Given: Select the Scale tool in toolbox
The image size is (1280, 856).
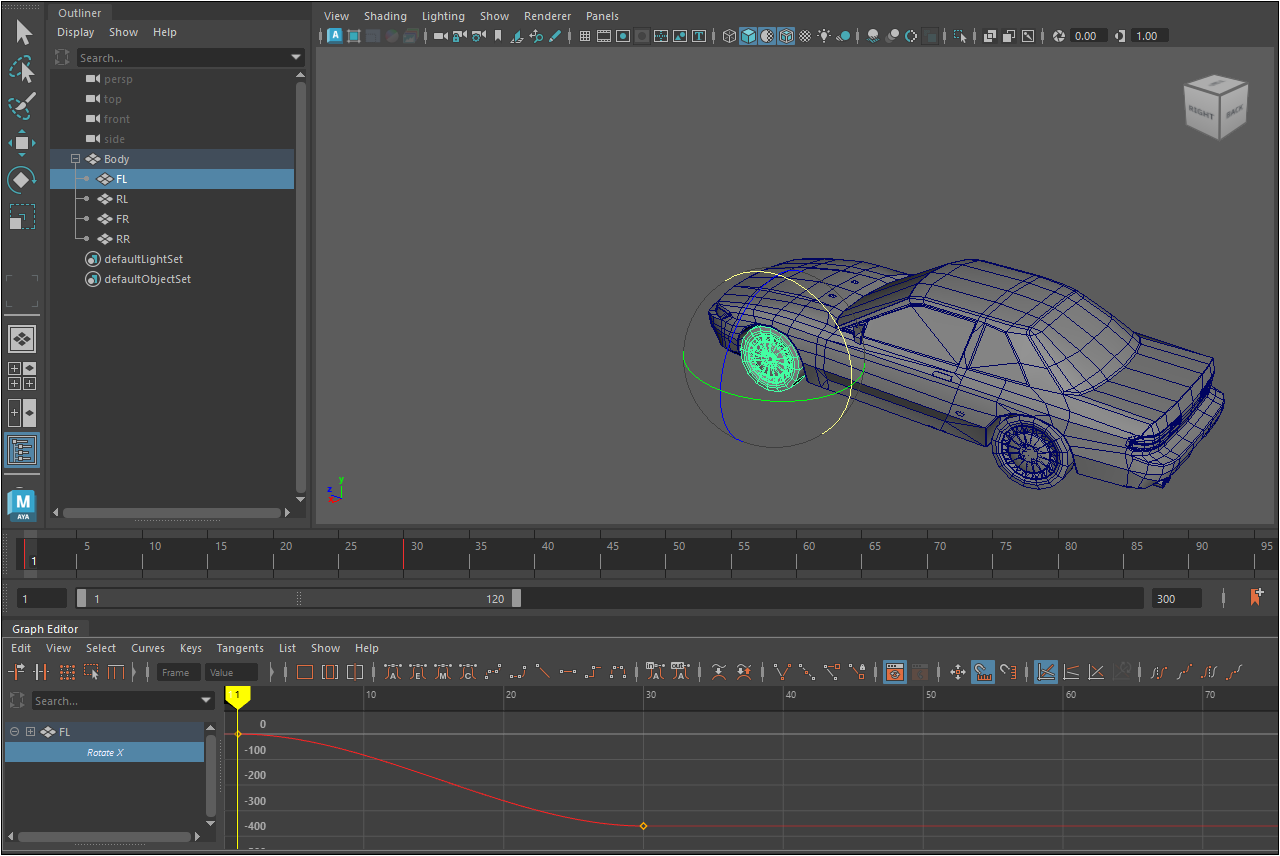Looking at the screenshot, I should pyautogui.click(x=22, y=217).
